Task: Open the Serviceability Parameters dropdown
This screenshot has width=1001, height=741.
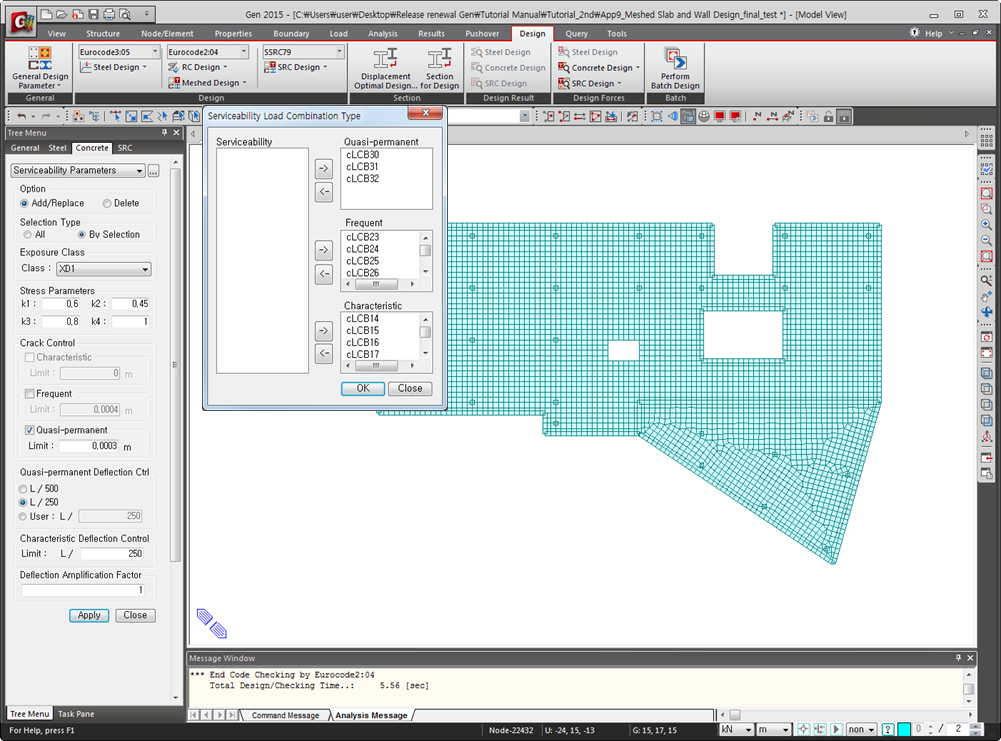Action: tap(78, 170)
